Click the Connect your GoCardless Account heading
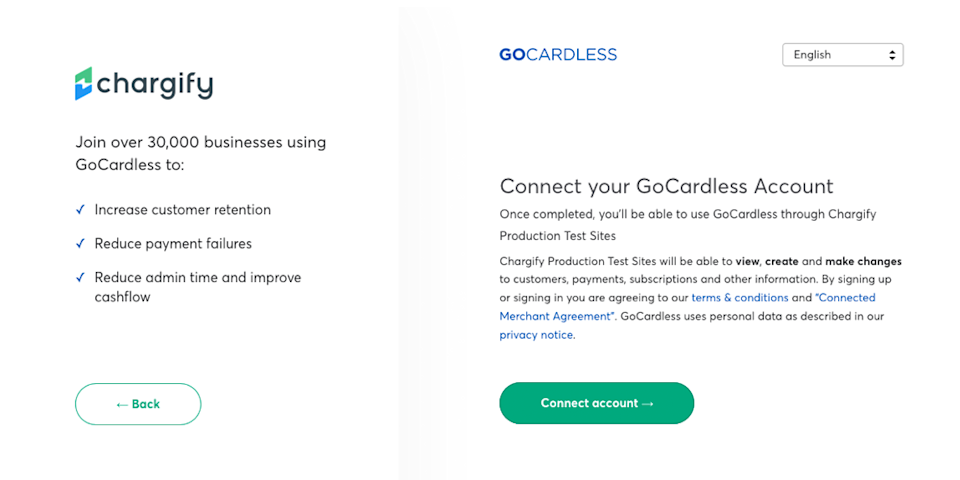This screenshot has height=480, width=960. click(x=667, y=186)
